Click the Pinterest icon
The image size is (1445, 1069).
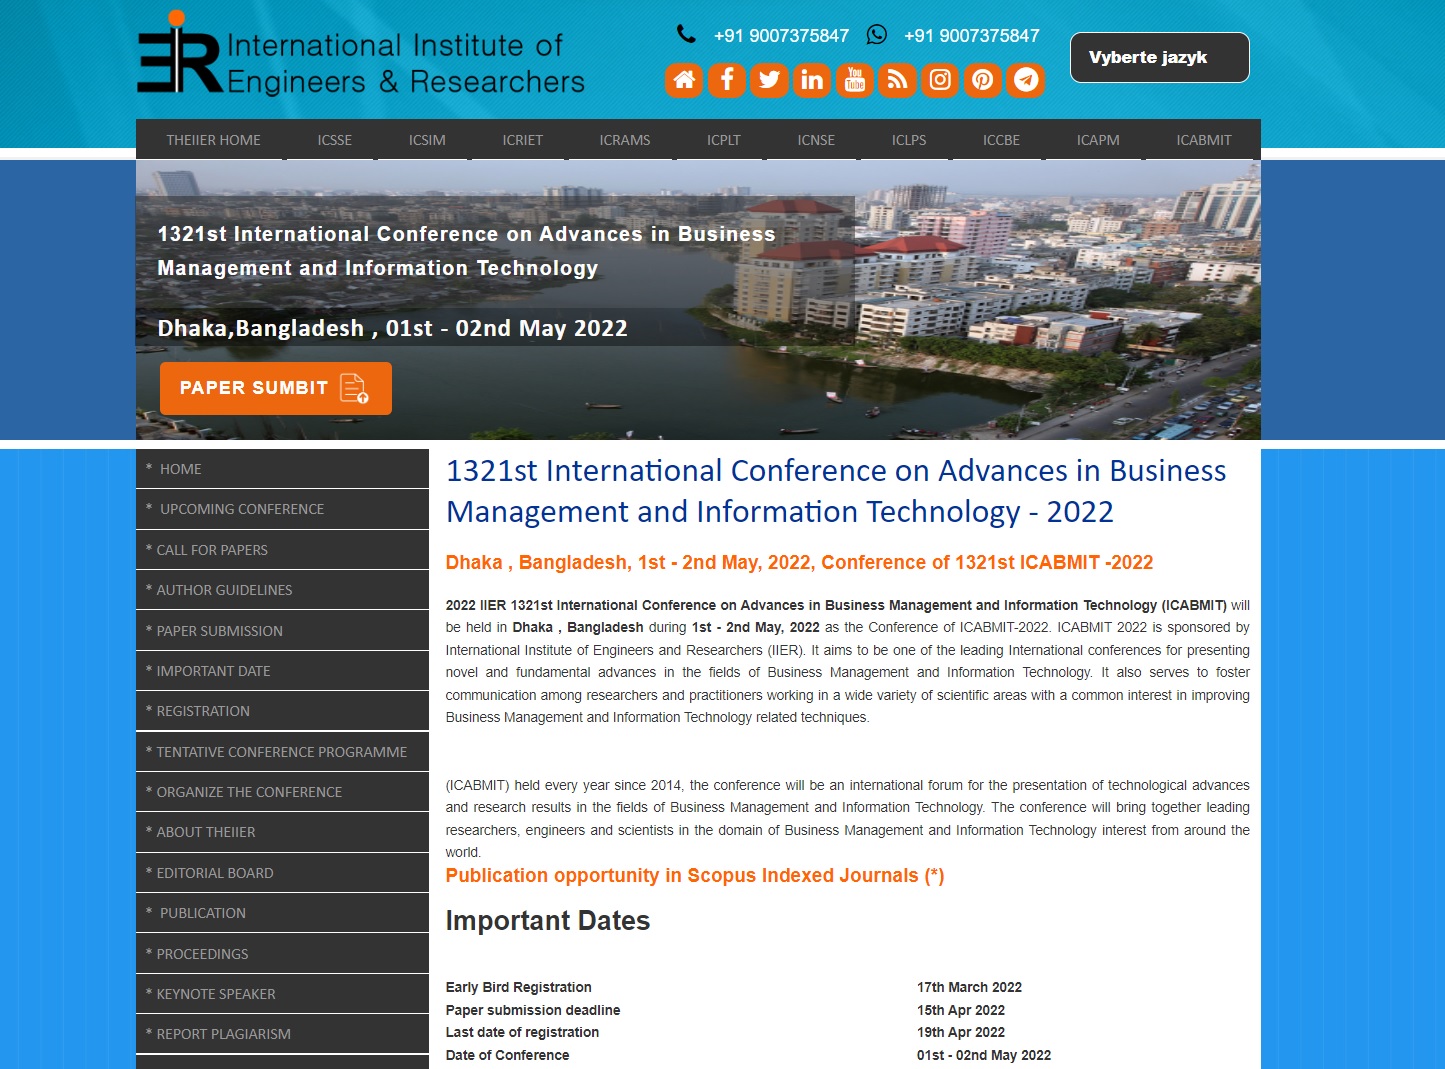982,80
